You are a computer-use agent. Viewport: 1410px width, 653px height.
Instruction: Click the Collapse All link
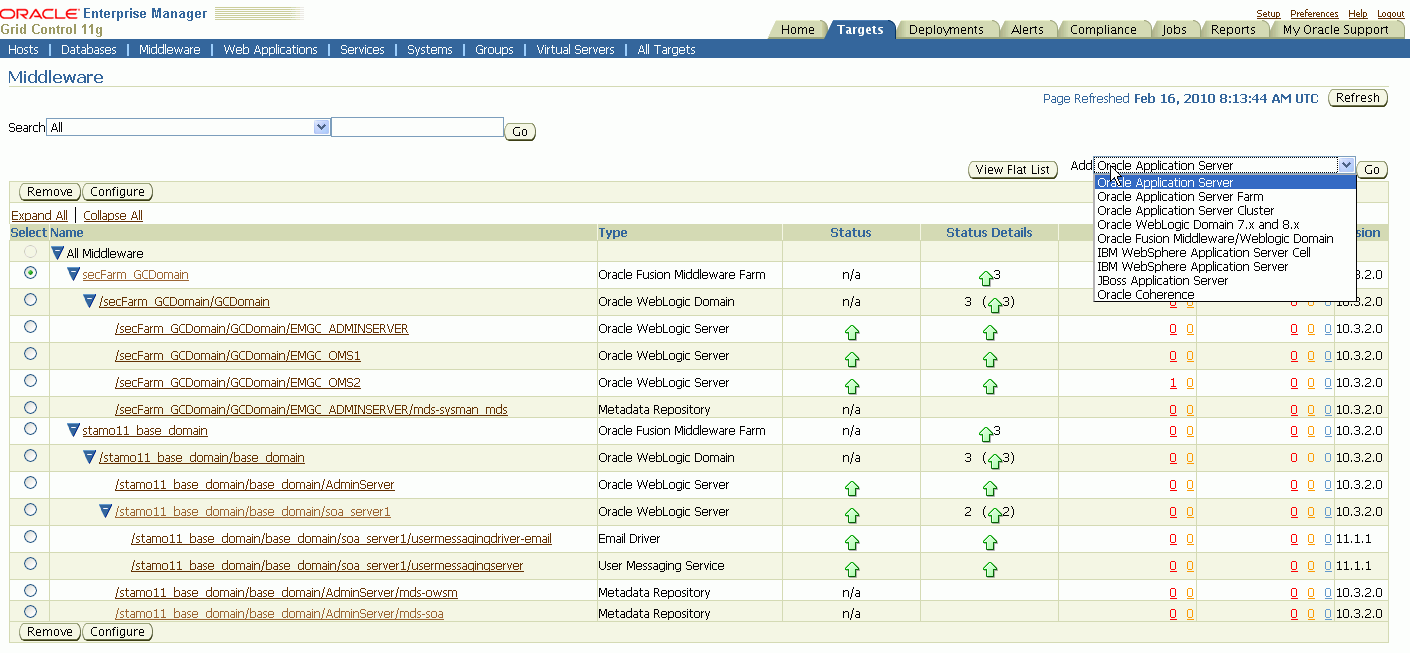click(x=113, y=216)
